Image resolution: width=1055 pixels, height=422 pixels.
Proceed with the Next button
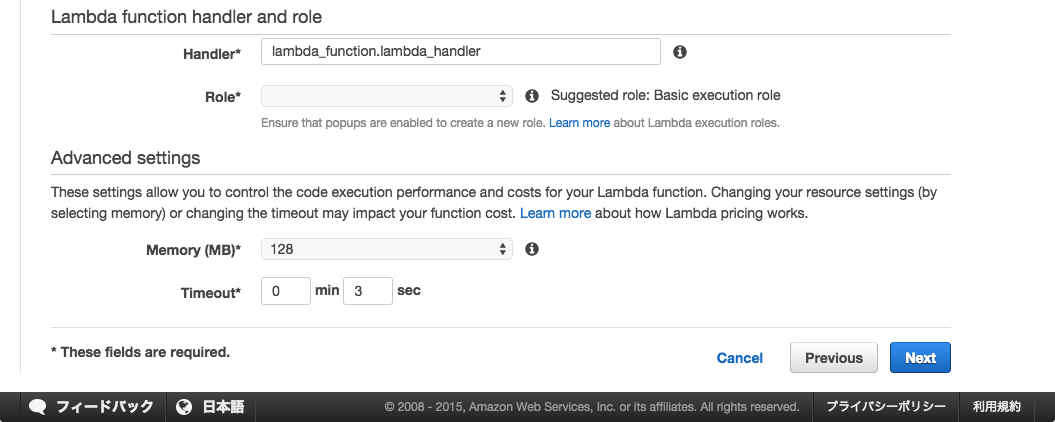coord(920,357)
